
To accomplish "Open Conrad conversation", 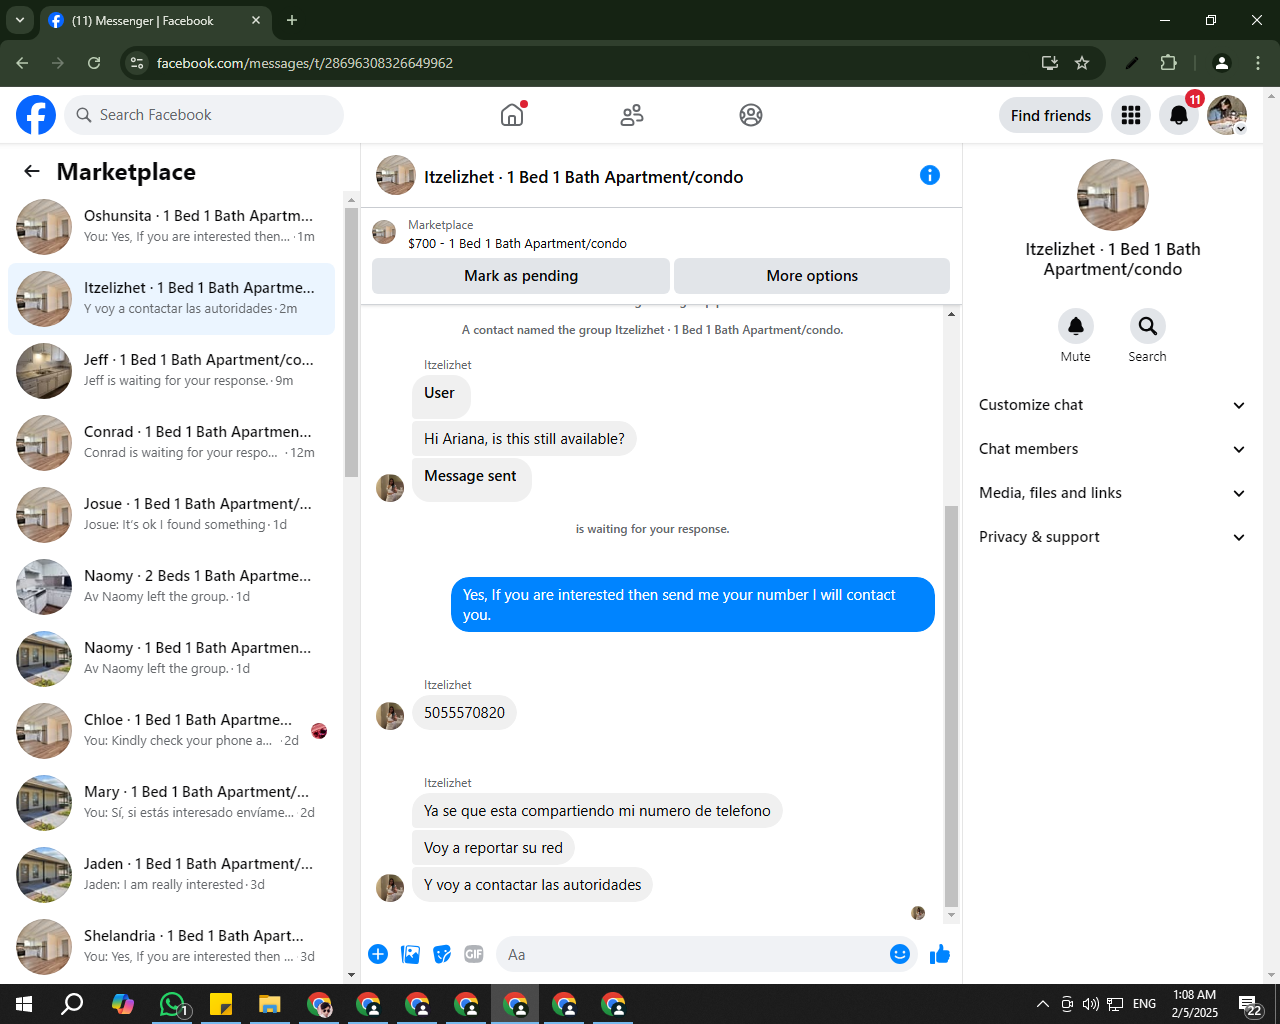I will pyautogui.click(x=171, y=443).
